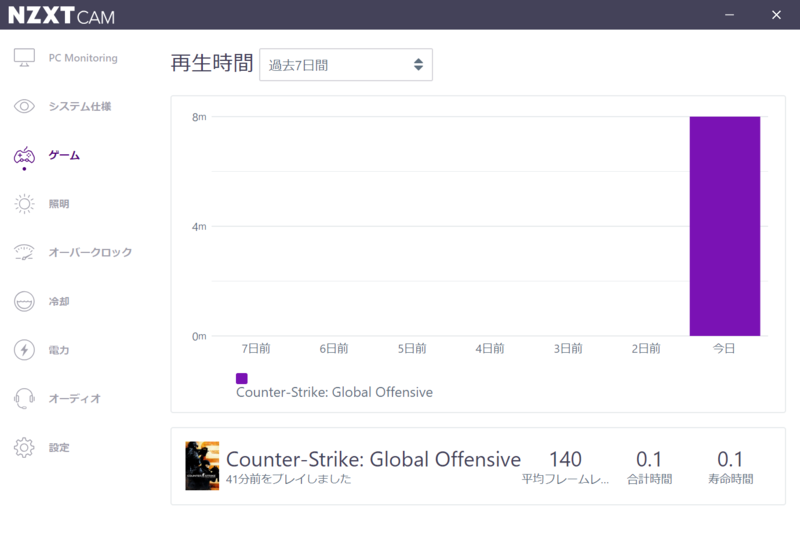
Task: Click the 7日前 axis label
Action: pyautogui.click(x=256, y=348)
